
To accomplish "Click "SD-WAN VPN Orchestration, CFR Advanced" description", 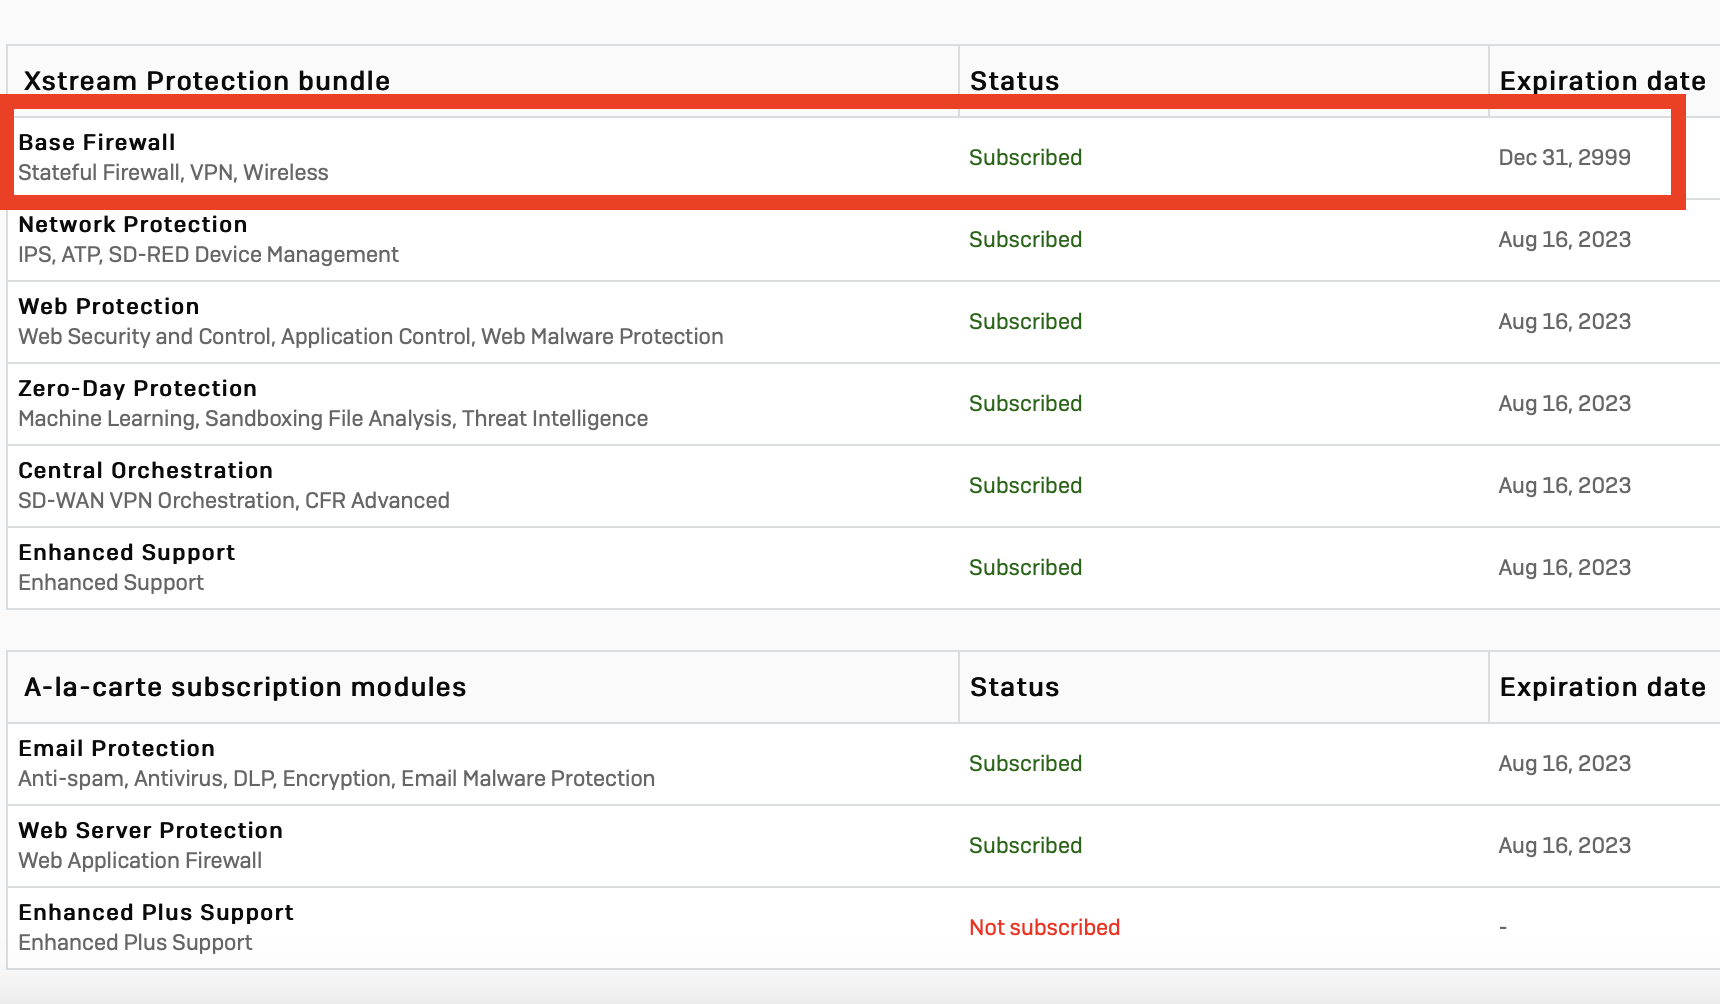I will pos(234,500).
